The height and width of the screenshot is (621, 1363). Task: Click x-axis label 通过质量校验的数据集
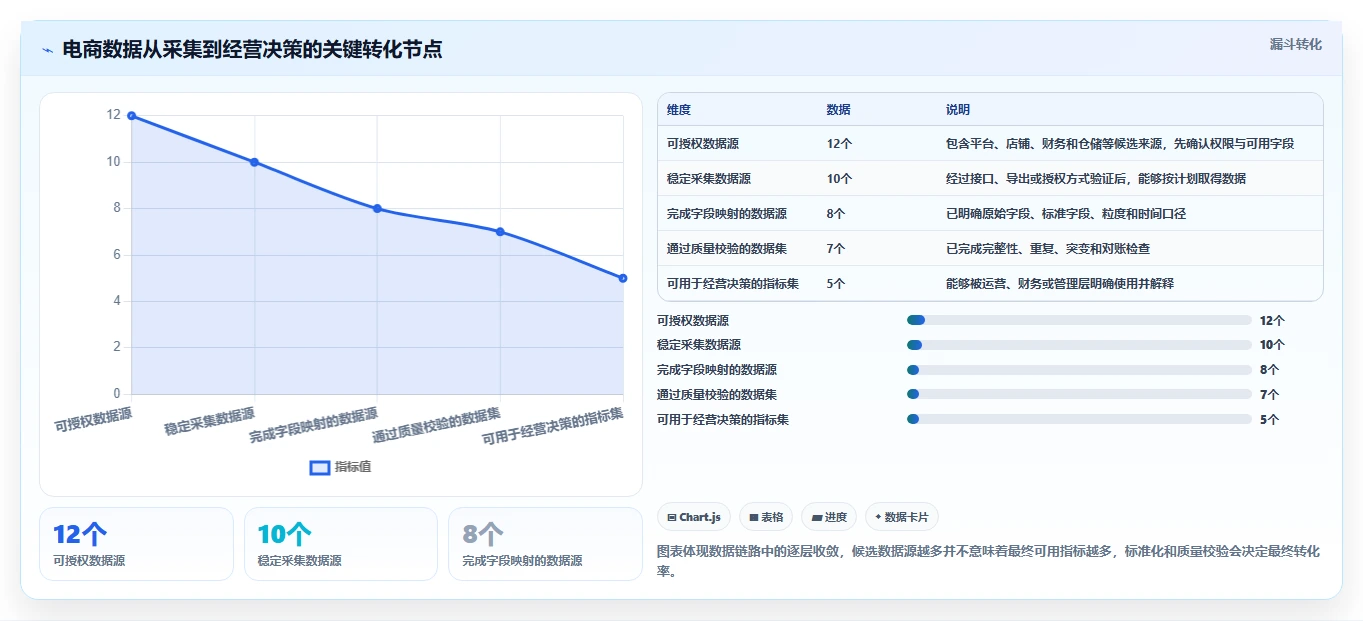click(437, 425)
